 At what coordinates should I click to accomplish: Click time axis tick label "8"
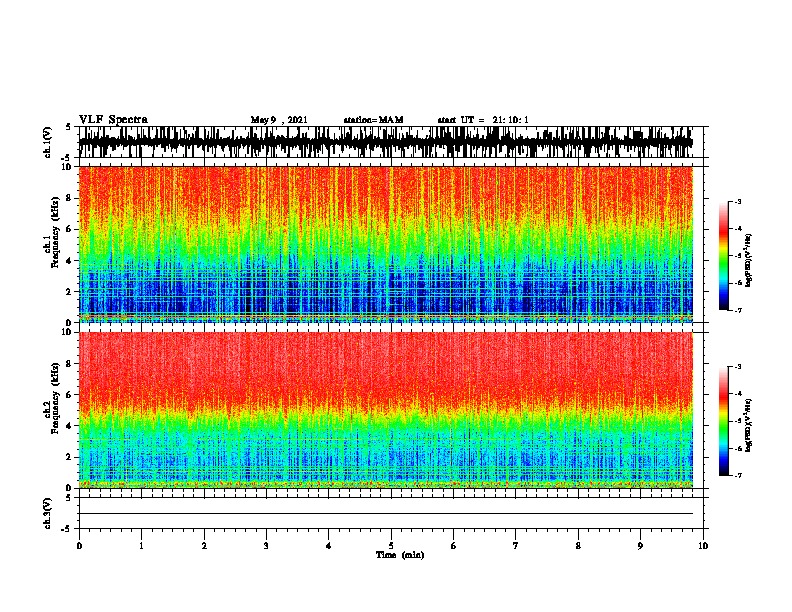tap(578, 546)
